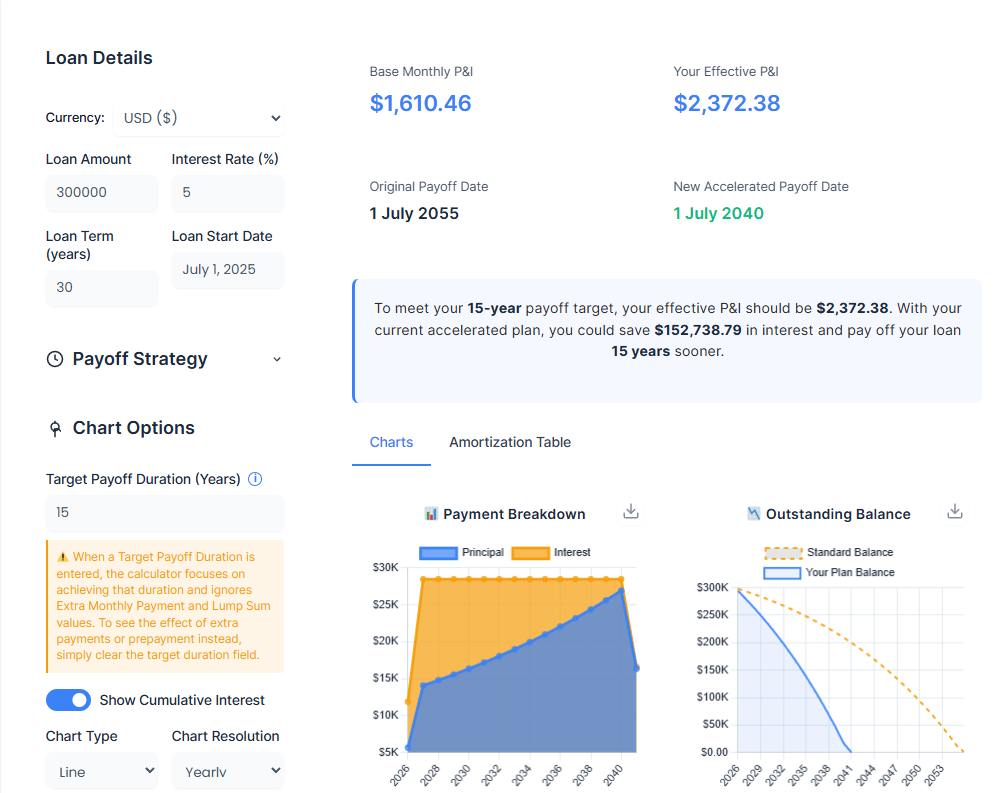
Task: Click the Loan Start Date field
Action: 227,269
